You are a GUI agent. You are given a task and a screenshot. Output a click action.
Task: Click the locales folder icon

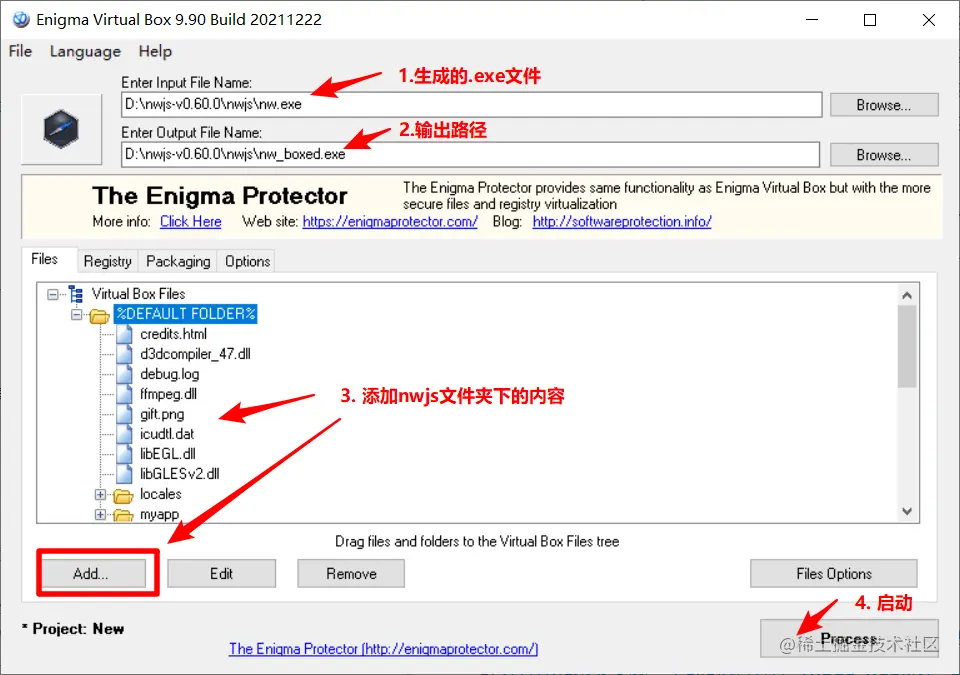(123, 495)
